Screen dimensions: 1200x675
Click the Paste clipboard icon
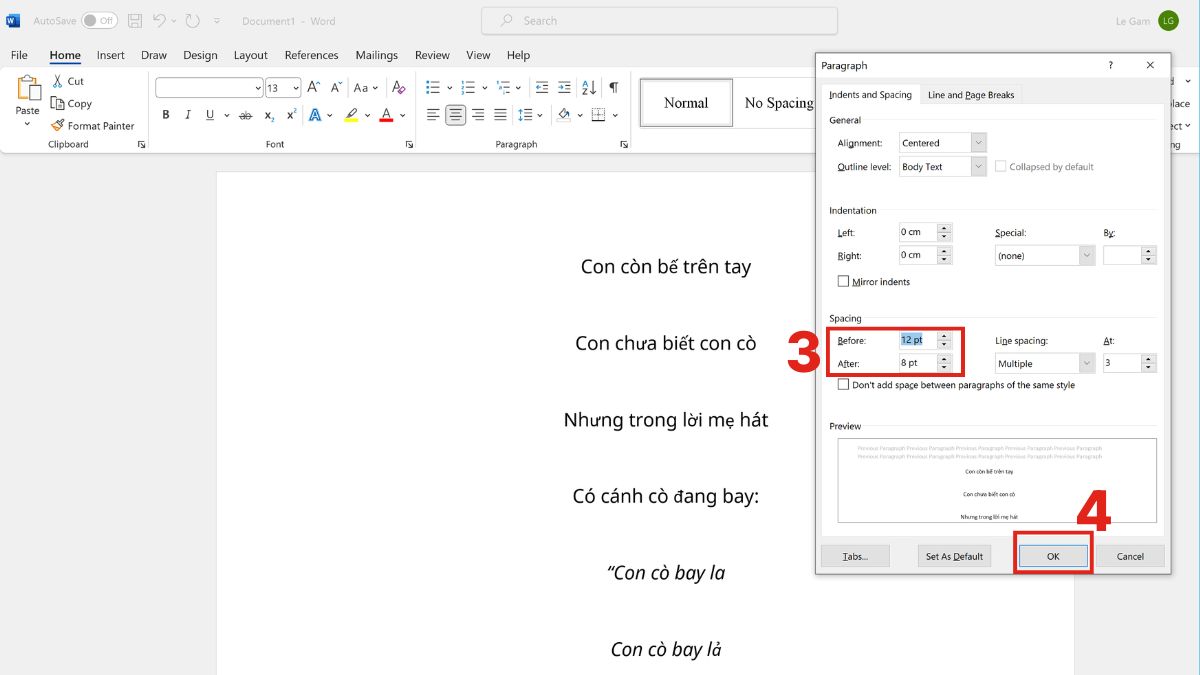pos(27,89)
